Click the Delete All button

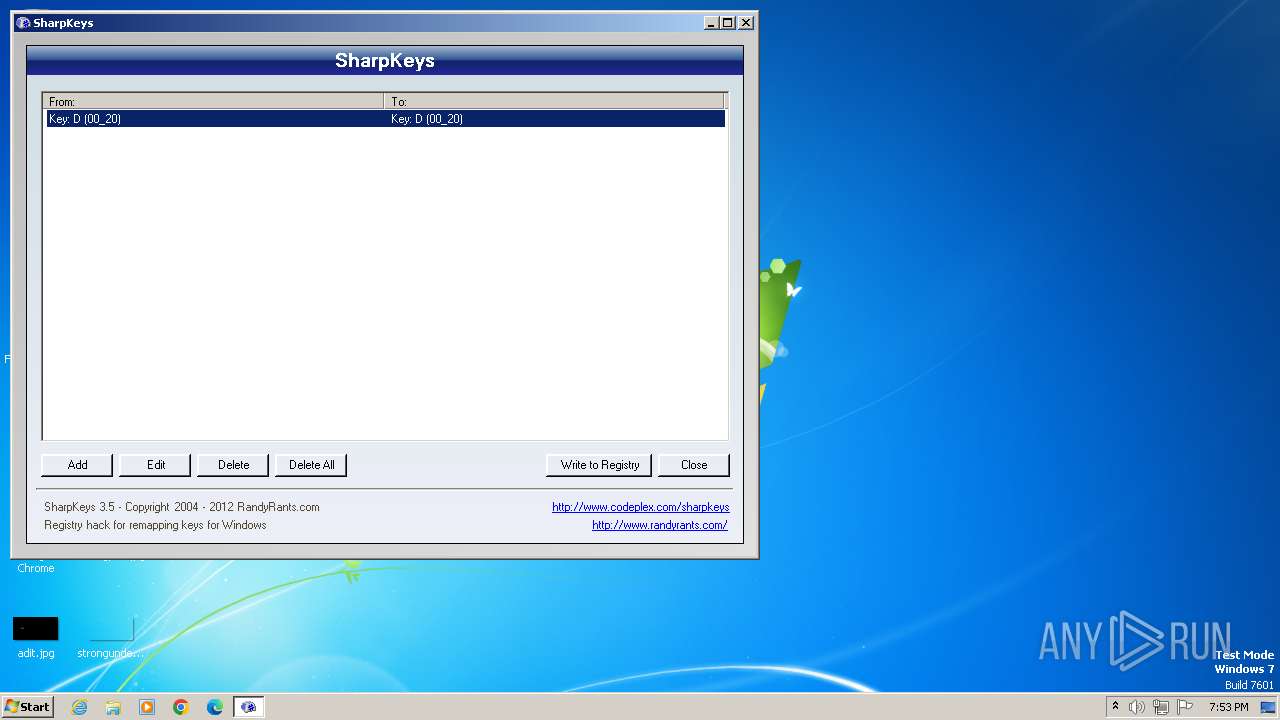[x=311, y=465]
